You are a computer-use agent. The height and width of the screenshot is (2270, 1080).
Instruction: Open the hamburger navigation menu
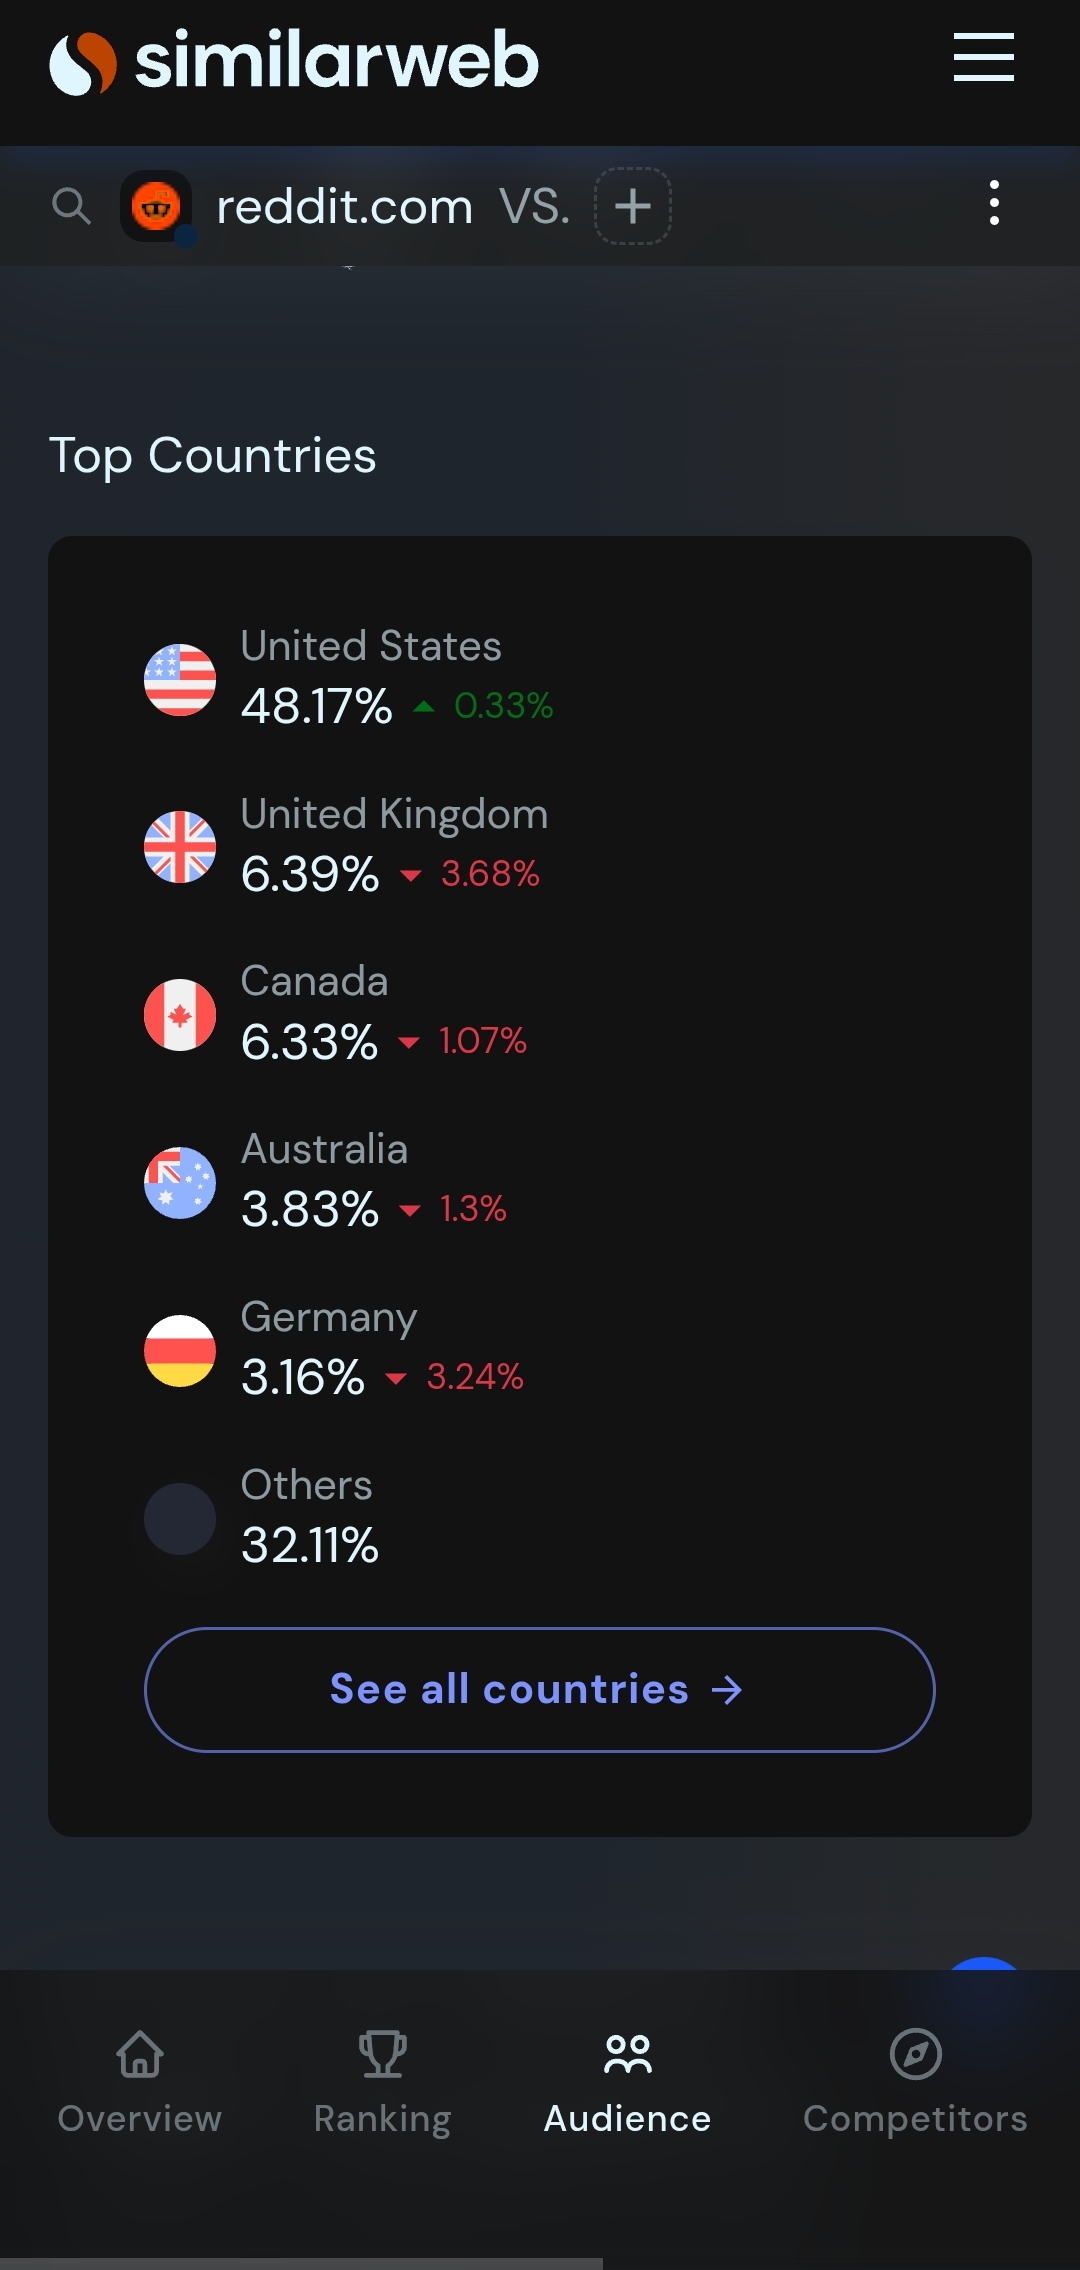pos(983,57)
